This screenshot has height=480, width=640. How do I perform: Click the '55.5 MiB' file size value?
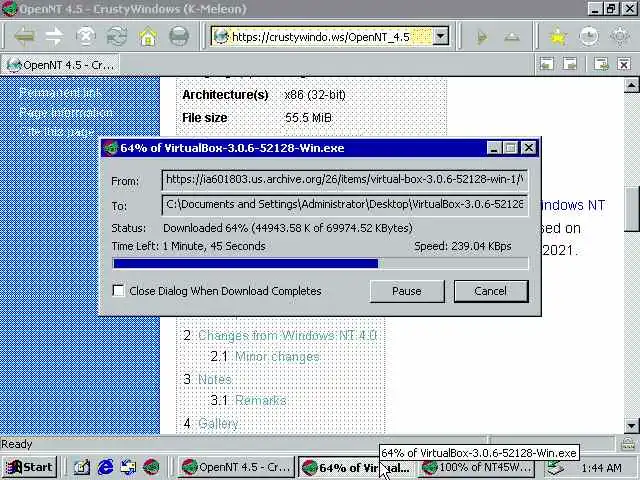[x=308, y=118]
